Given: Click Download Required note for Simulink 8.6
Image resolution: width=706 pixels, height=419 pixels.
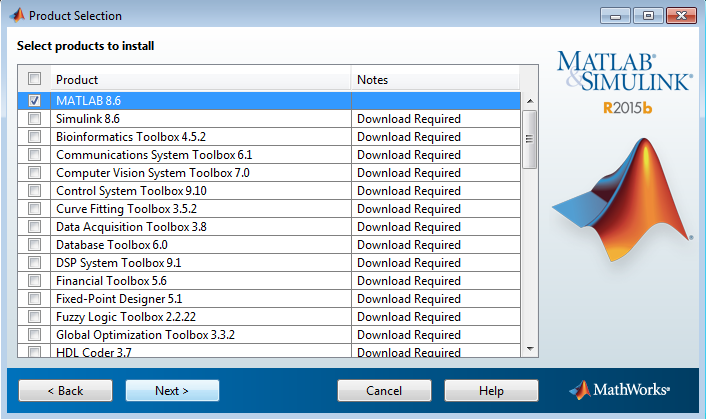Looking at the screenshot, I should pyautogui.click(x=409, y=119).
